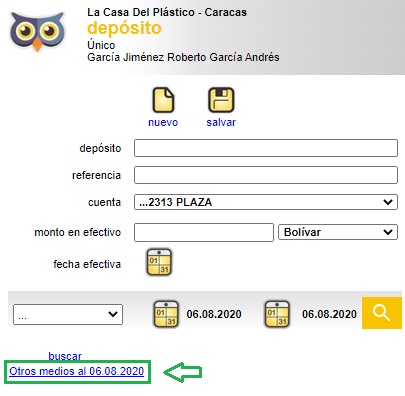Click the salvar text link
Screen dimensions: 405x396
click(221, 122)
